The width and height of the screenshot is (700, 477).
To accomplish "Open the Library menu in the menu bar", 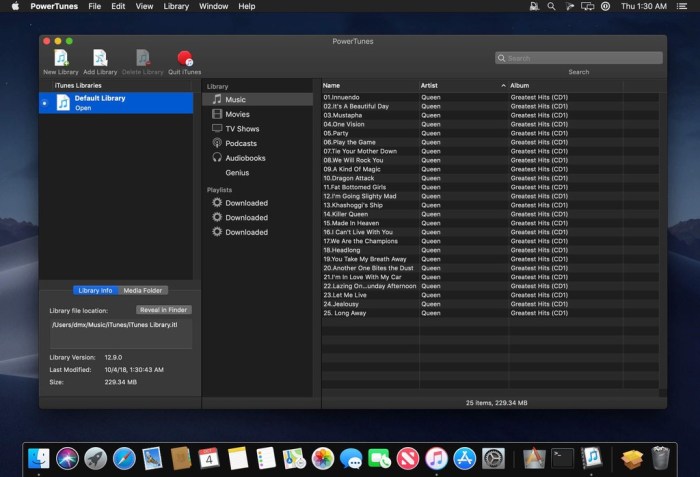I will [176, 6].
